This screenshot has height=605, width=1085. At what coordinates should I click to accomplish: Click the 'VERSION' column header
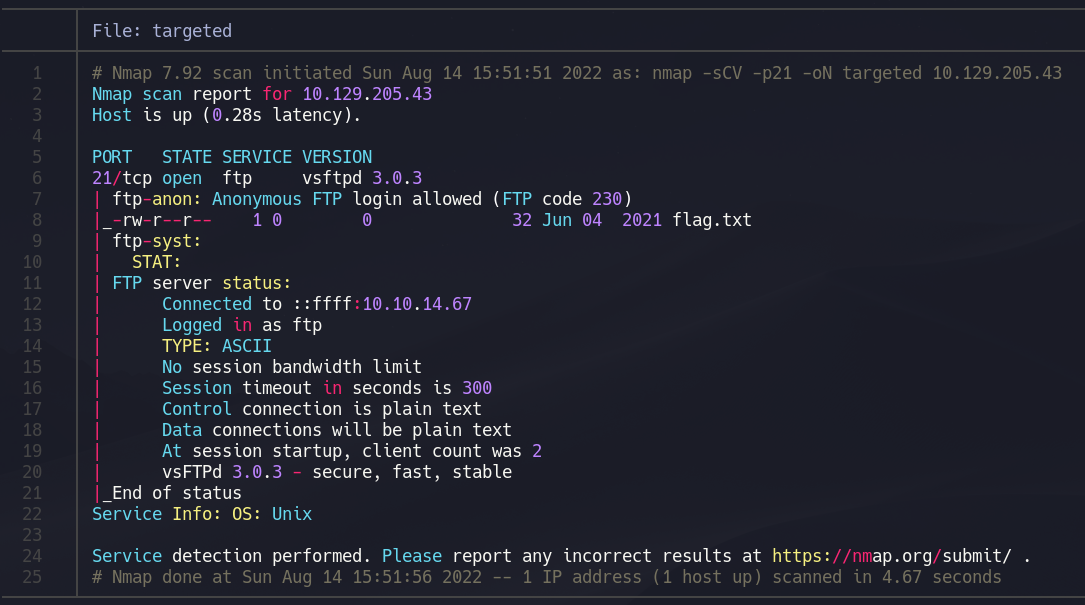click(337, 157)
